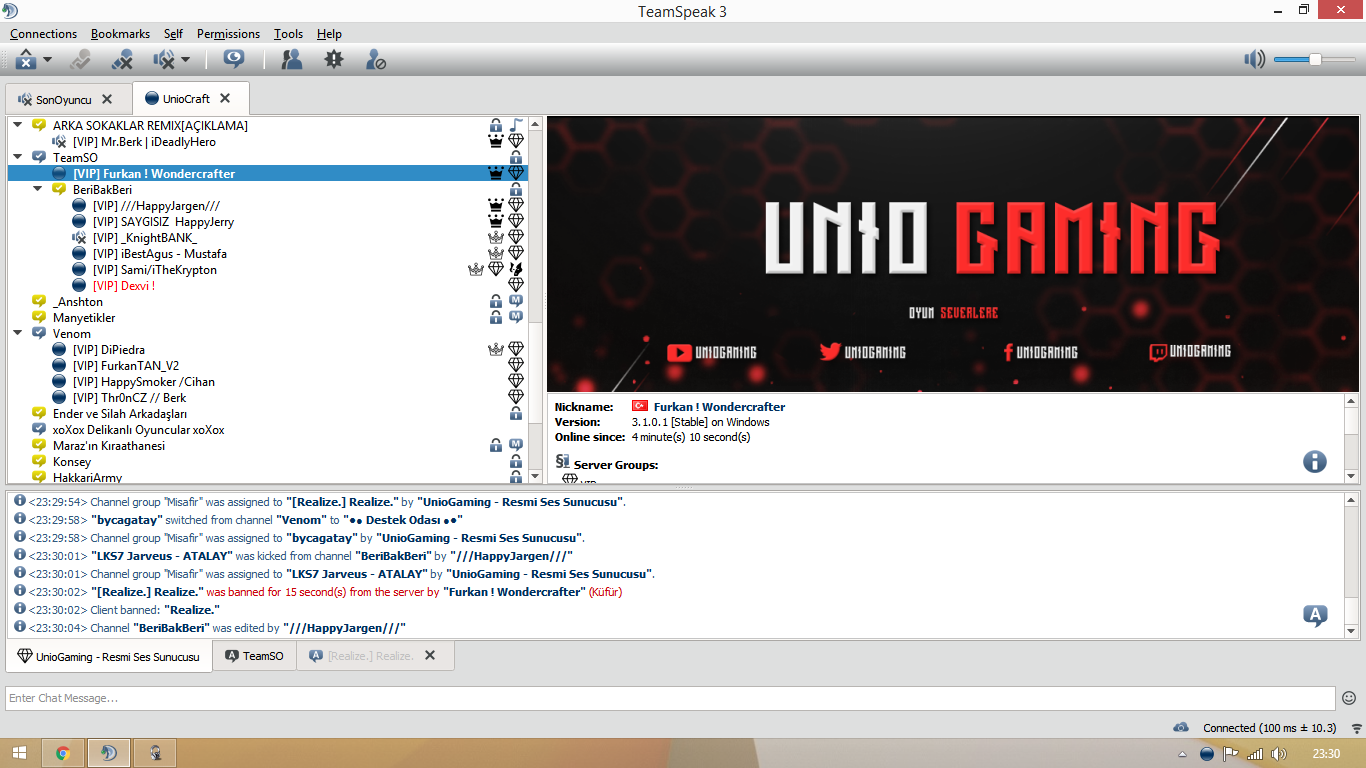The image size is (1366, 768).
Task: Open the Bookmarks menu
Action: [x=120, y=33]
